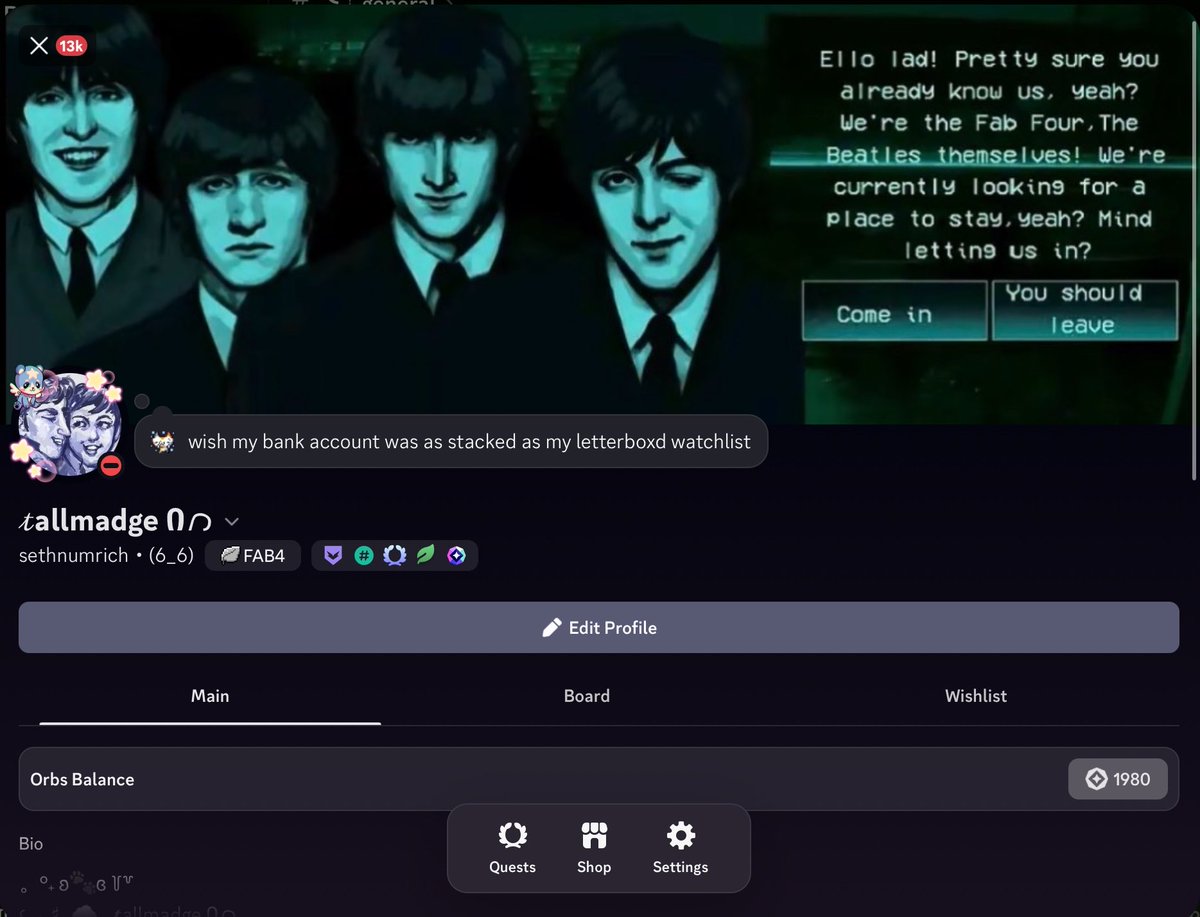Click the profile avatar picture
This screenshot has width=1200, height=917.
[x=68, y=423]
